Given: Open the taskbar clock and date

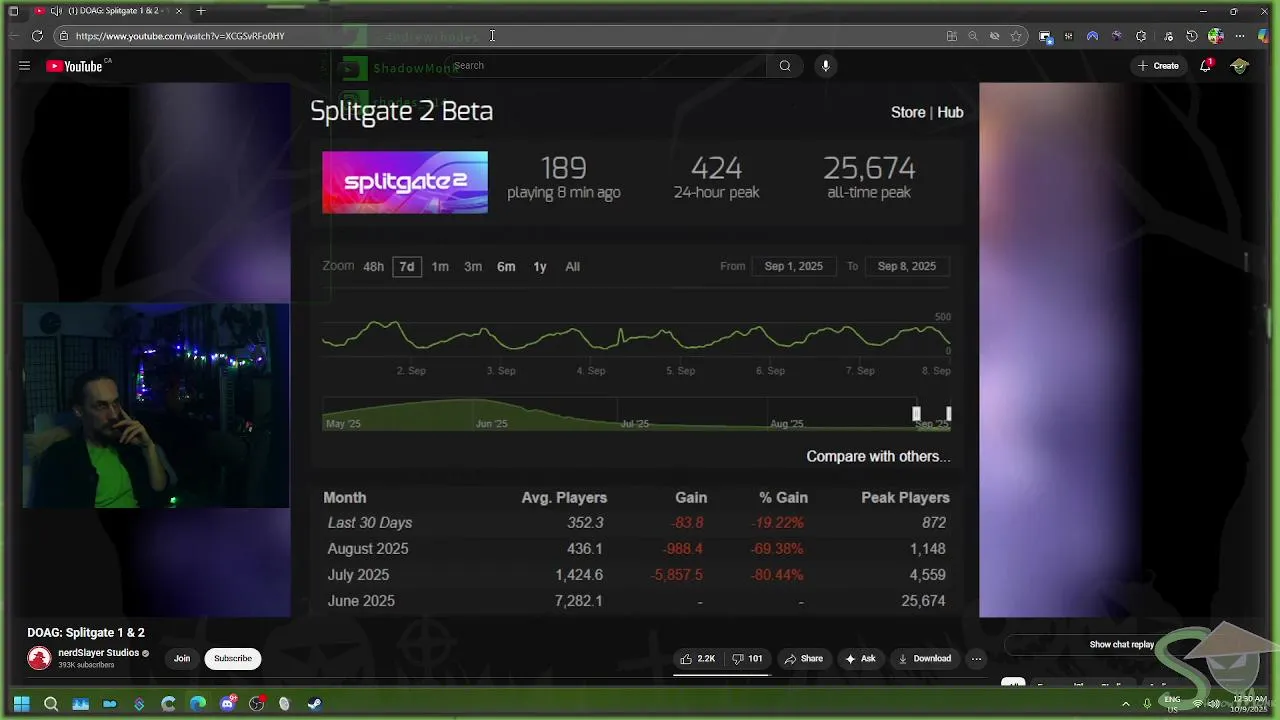Looking at the screenshot, I should 1250,704.
